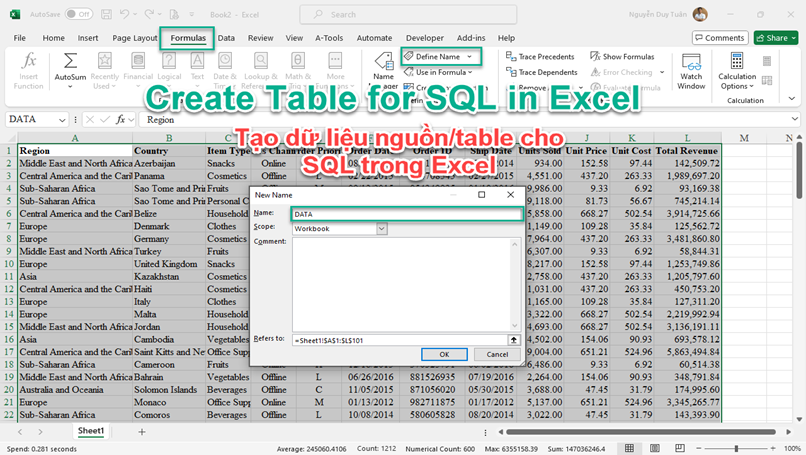Open the Error Checking dropdown arrow
The height and width of the screenshot is (455, 806).
pos(662,72)
